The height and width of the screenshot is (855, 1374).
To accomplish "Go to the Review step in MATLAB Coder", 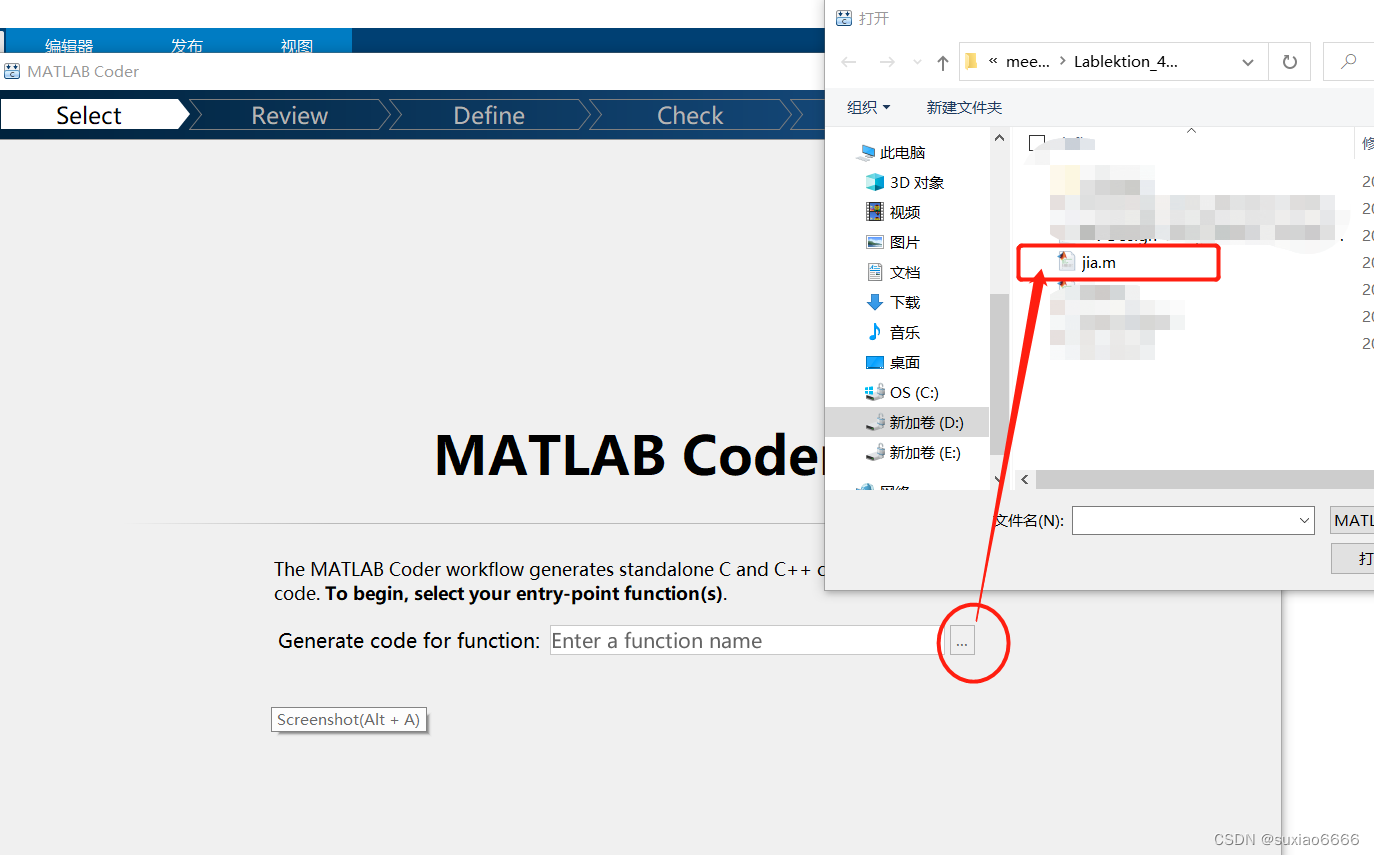I will click(x=290, y=115).
